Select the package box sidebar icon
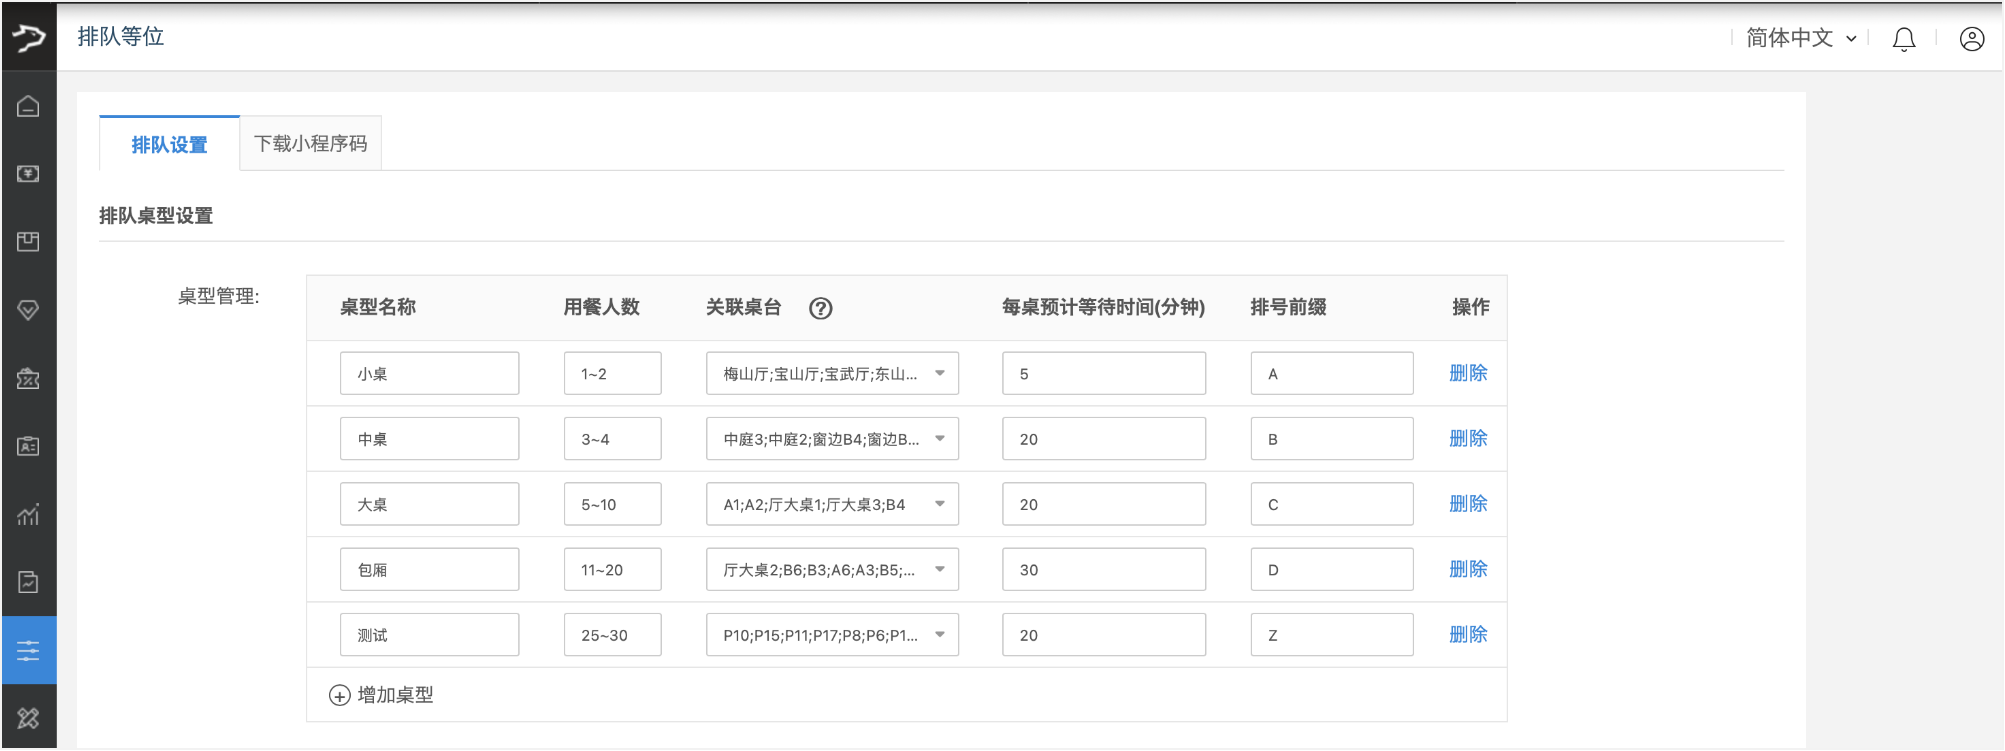The width and height of the screenshot is (2005, 751). (28, 242)
